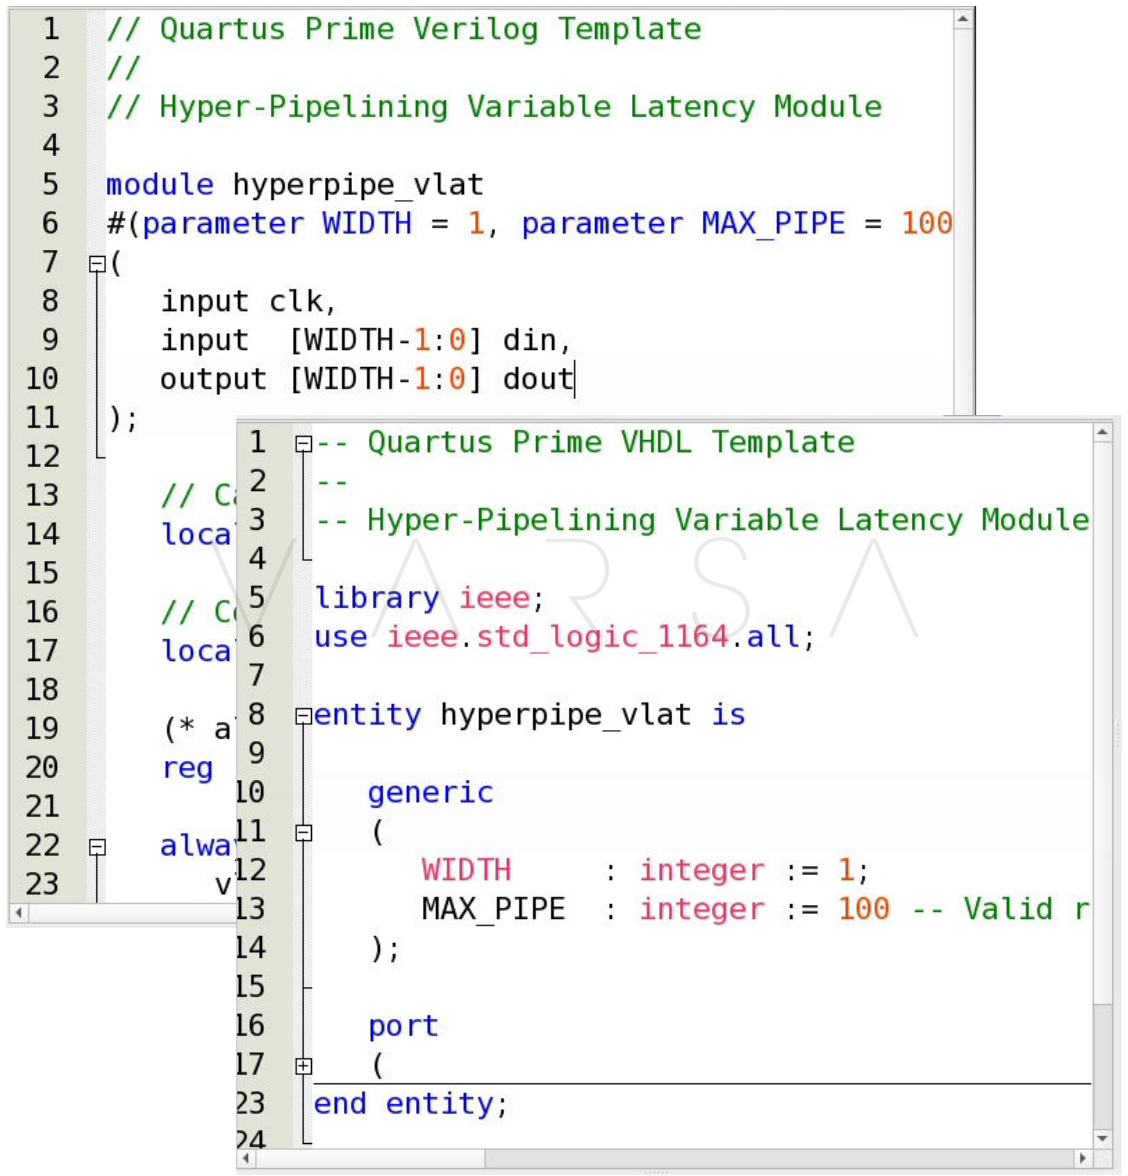This screenshot has width=1128, height=1176.
Task: Expand the folded port block on VHDL line 17
Action: tap(303, 1066)
